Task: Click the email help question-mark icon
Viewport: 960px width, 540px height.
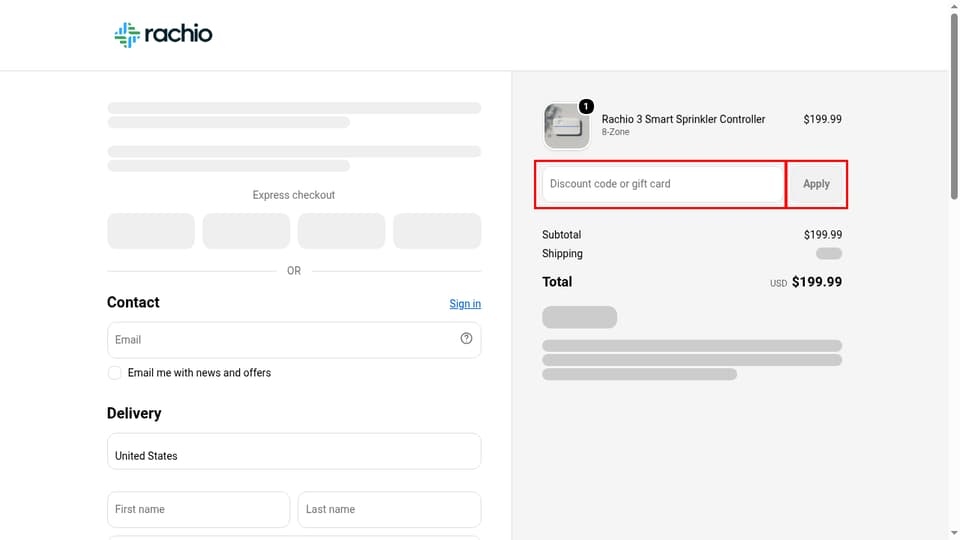Action: click(466, 339)
